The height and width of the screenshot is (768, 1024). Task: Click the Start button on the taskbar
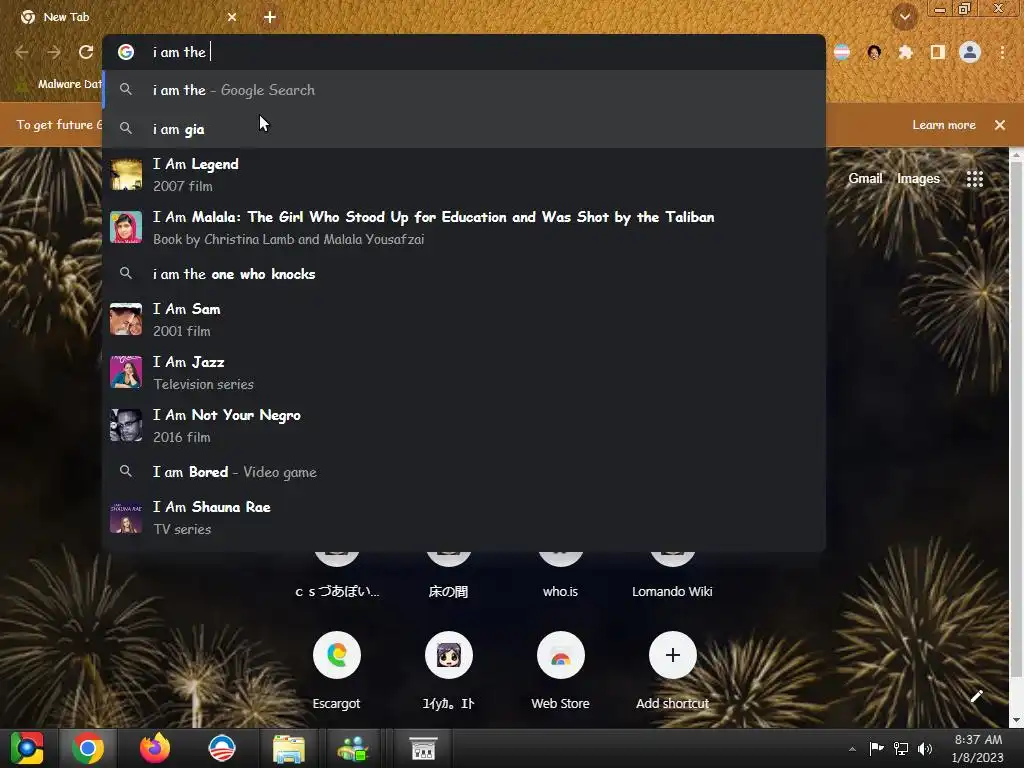click(x=27, y=748)
